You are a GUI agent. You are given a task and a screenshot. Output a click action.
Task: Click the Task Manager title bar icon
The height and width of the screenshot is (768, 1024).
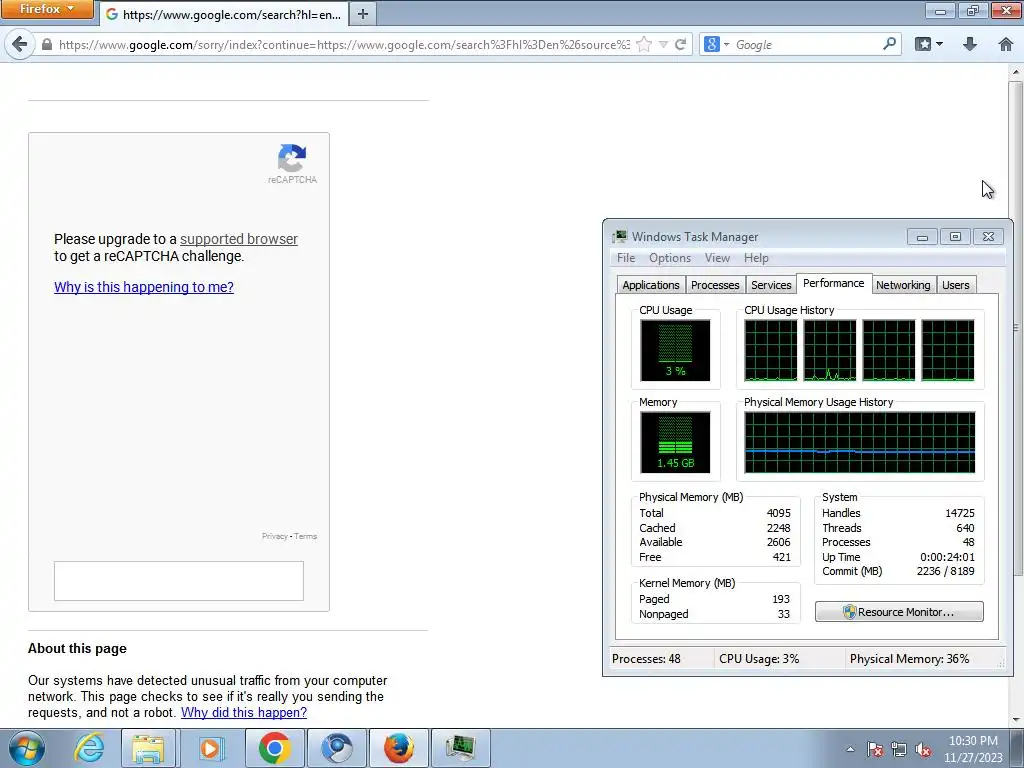(x=619, y=236)
